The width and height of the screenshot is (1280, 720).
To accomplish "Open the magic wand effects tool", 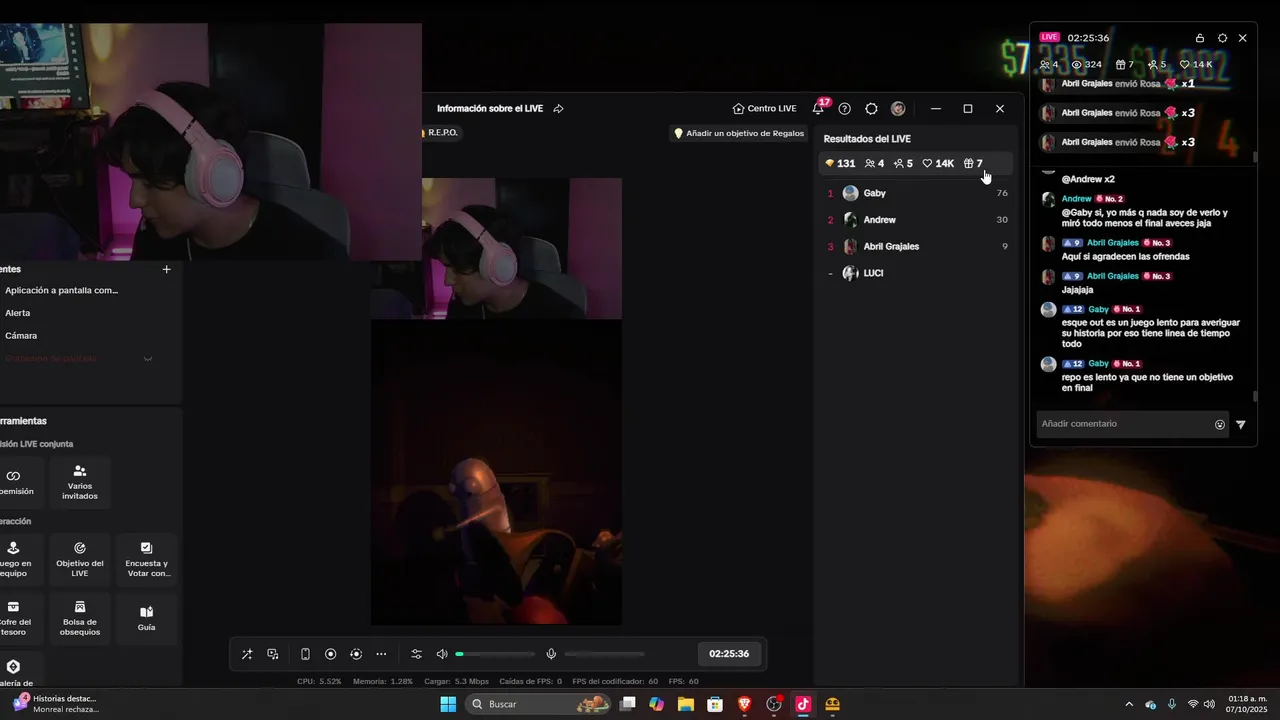I will [247, 654].
